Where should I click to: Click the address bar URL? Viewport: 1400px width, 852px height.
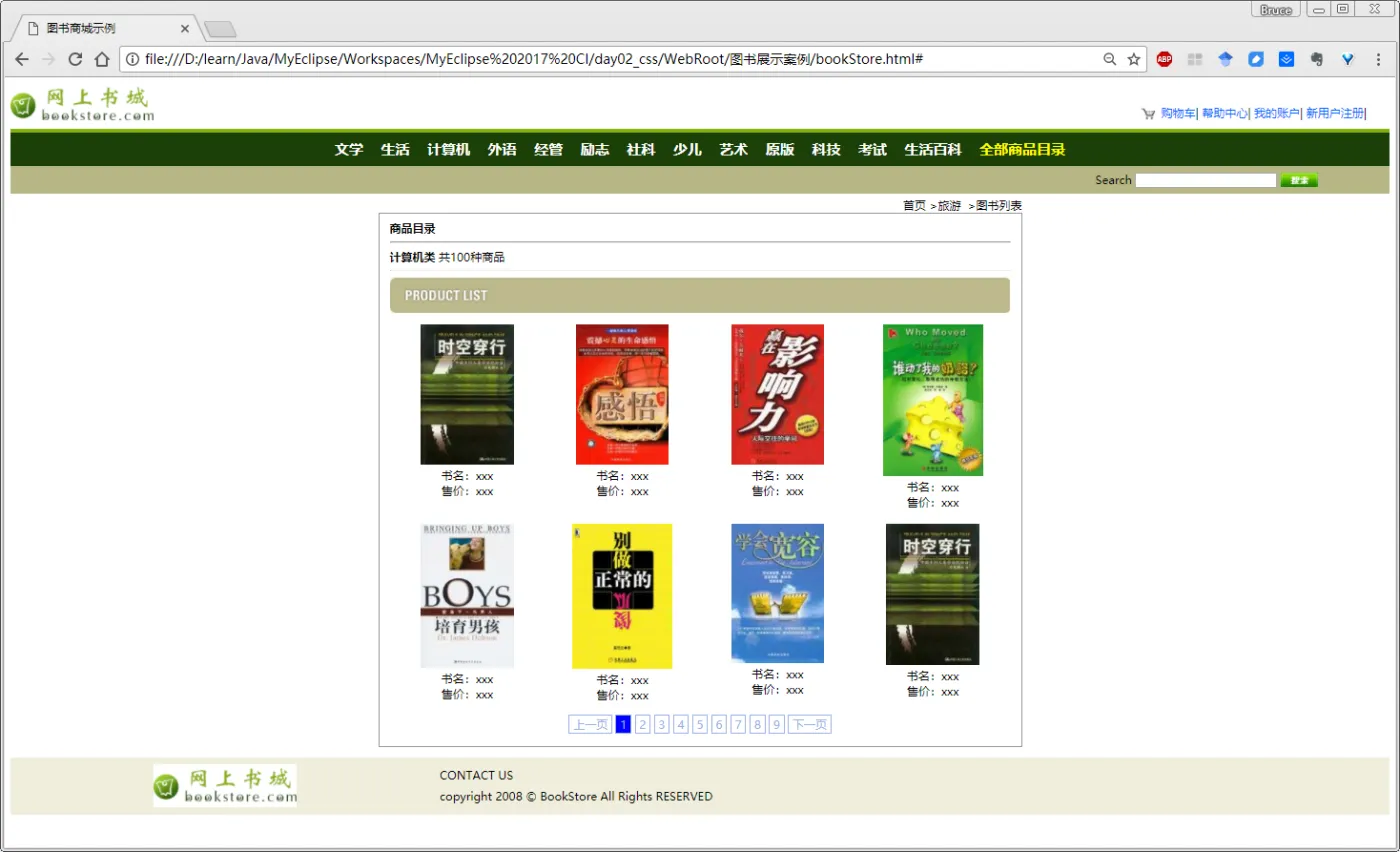(x=533, y=59)
